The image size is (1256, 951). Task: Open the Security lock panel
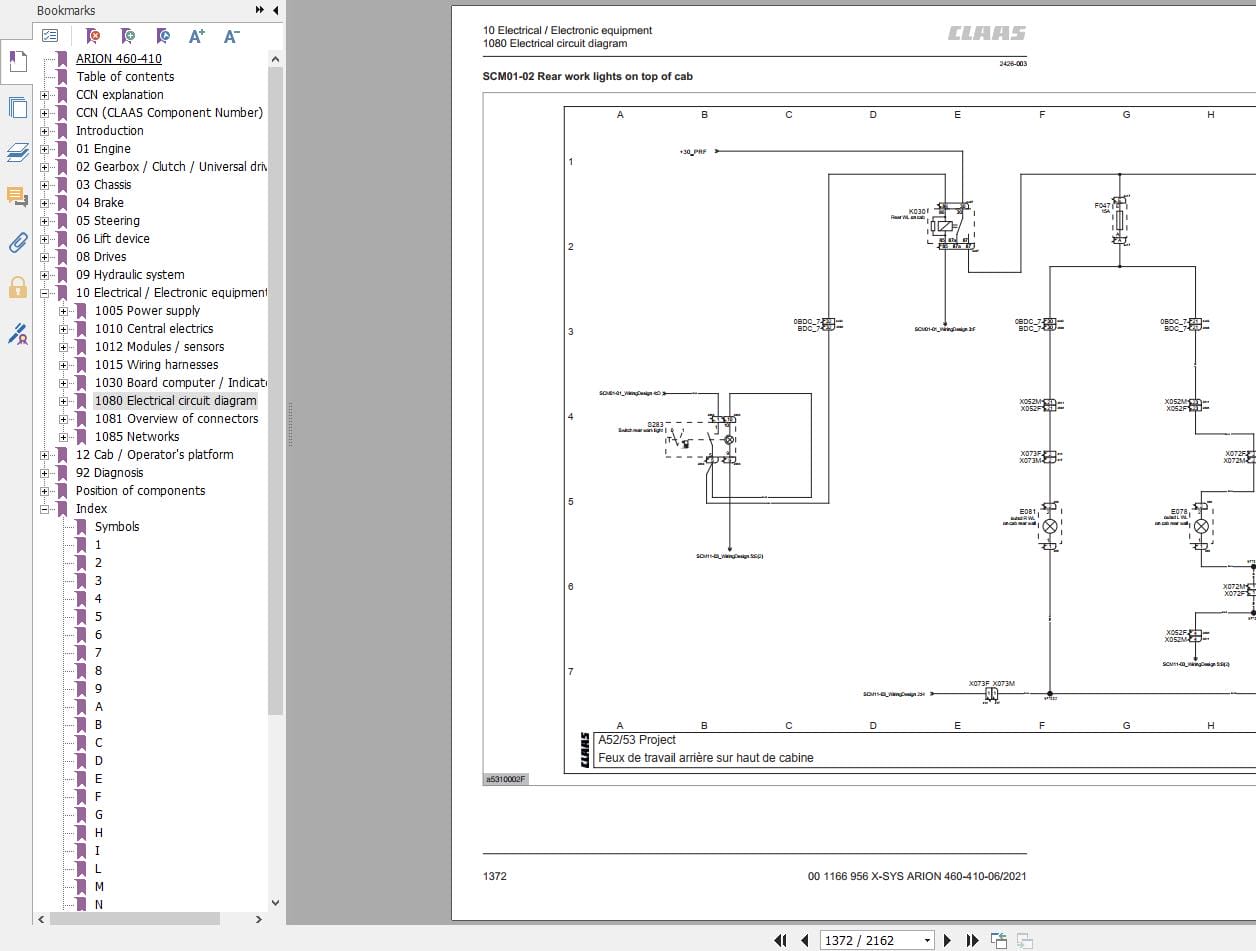17,288
